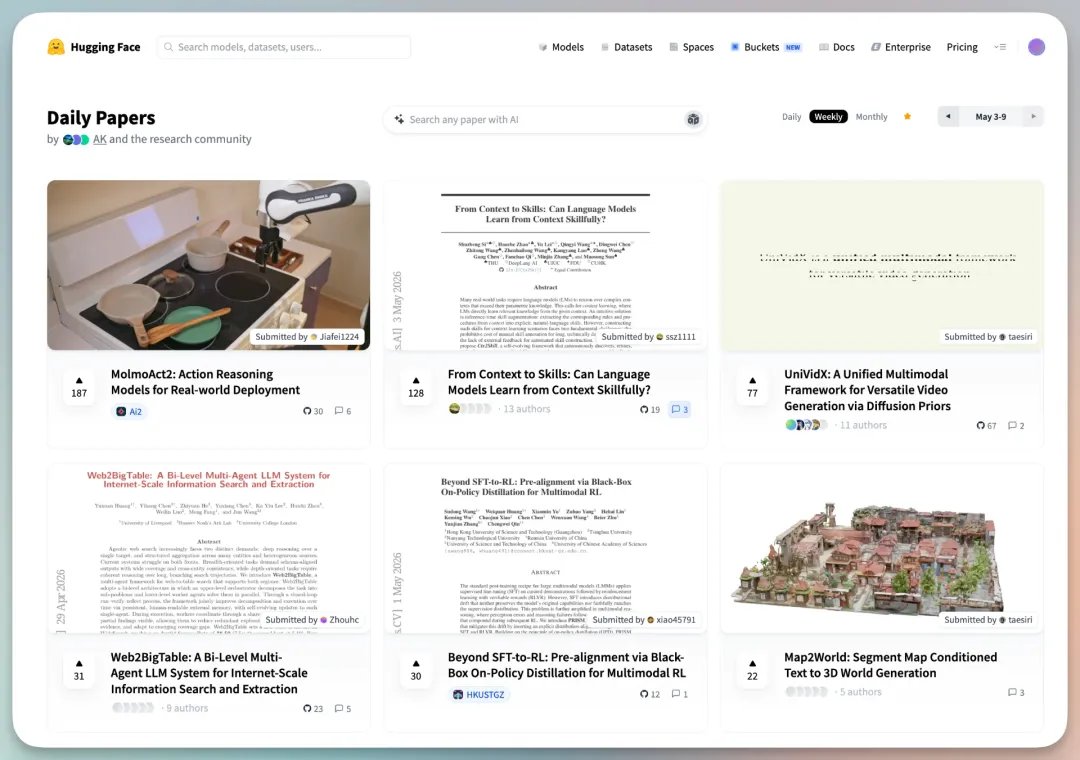Click the search models input field
The width and height of the screenshot is (1080, 760).
[284, 47]
